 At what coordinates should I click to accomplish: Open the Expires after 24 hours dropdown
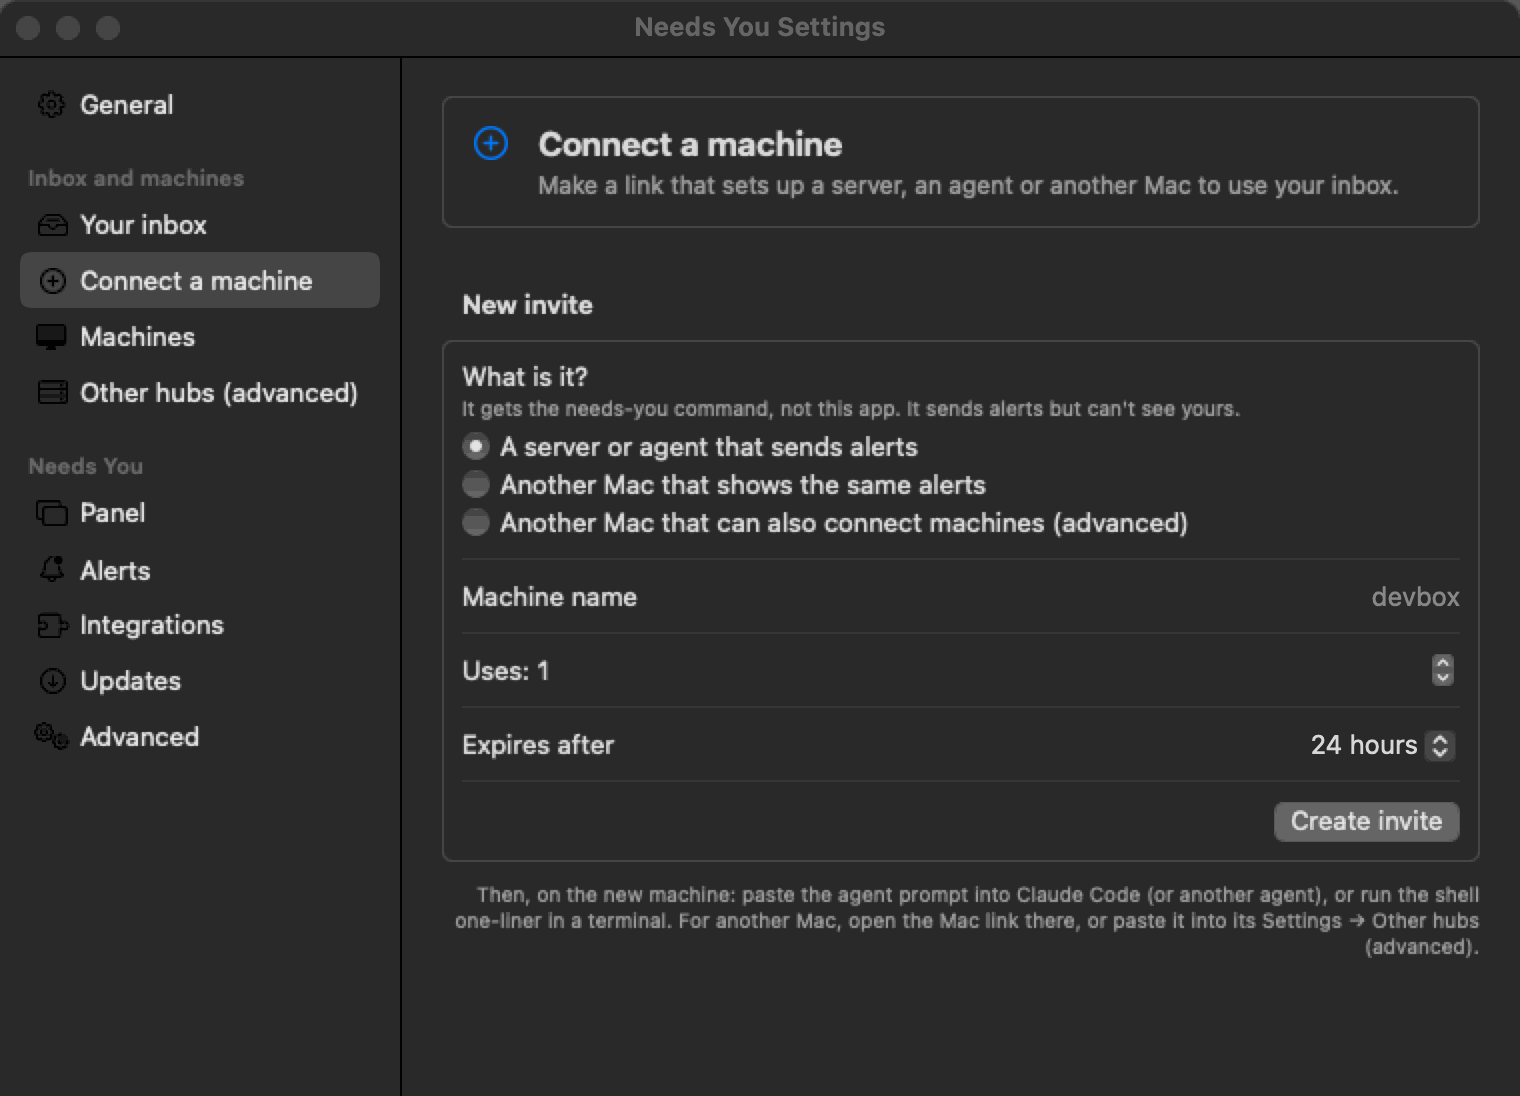[1382, 745]
